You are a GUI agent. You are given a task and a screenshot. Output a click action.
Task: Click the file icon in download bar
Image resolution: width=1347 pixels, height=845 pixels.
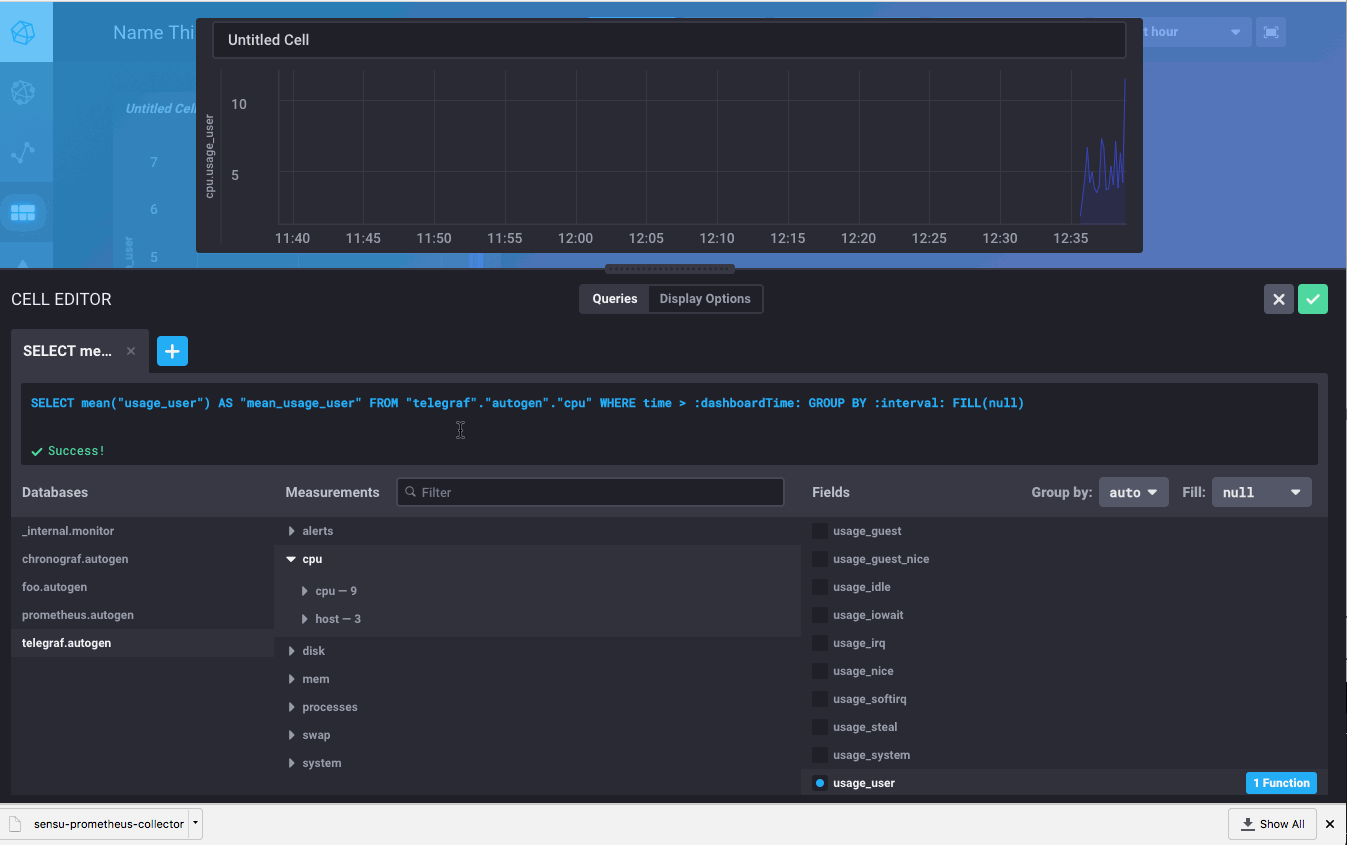click(15, 824)
